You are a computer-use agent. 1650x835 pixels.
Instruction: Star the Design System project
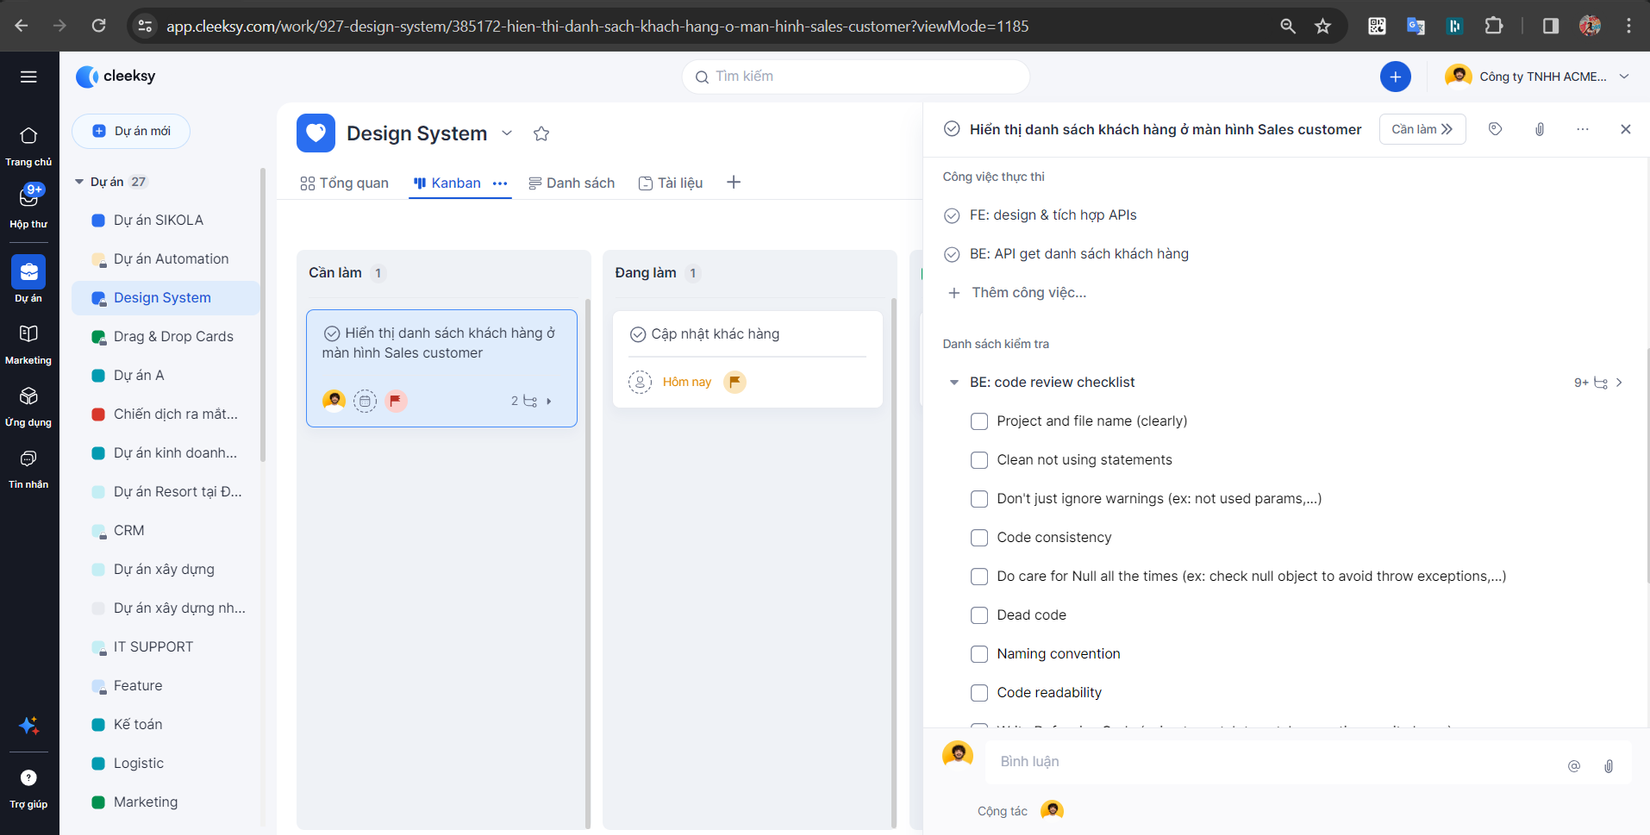pos(541,134)
